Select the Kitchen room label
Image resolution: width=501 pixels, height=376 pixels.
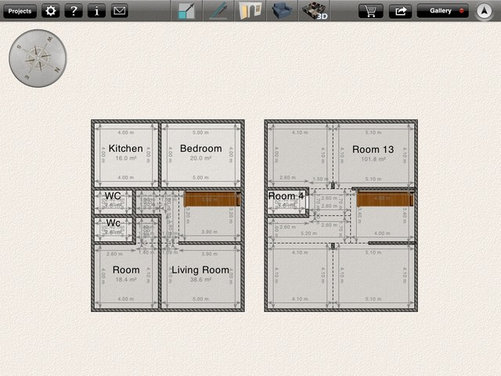[126, 148]
